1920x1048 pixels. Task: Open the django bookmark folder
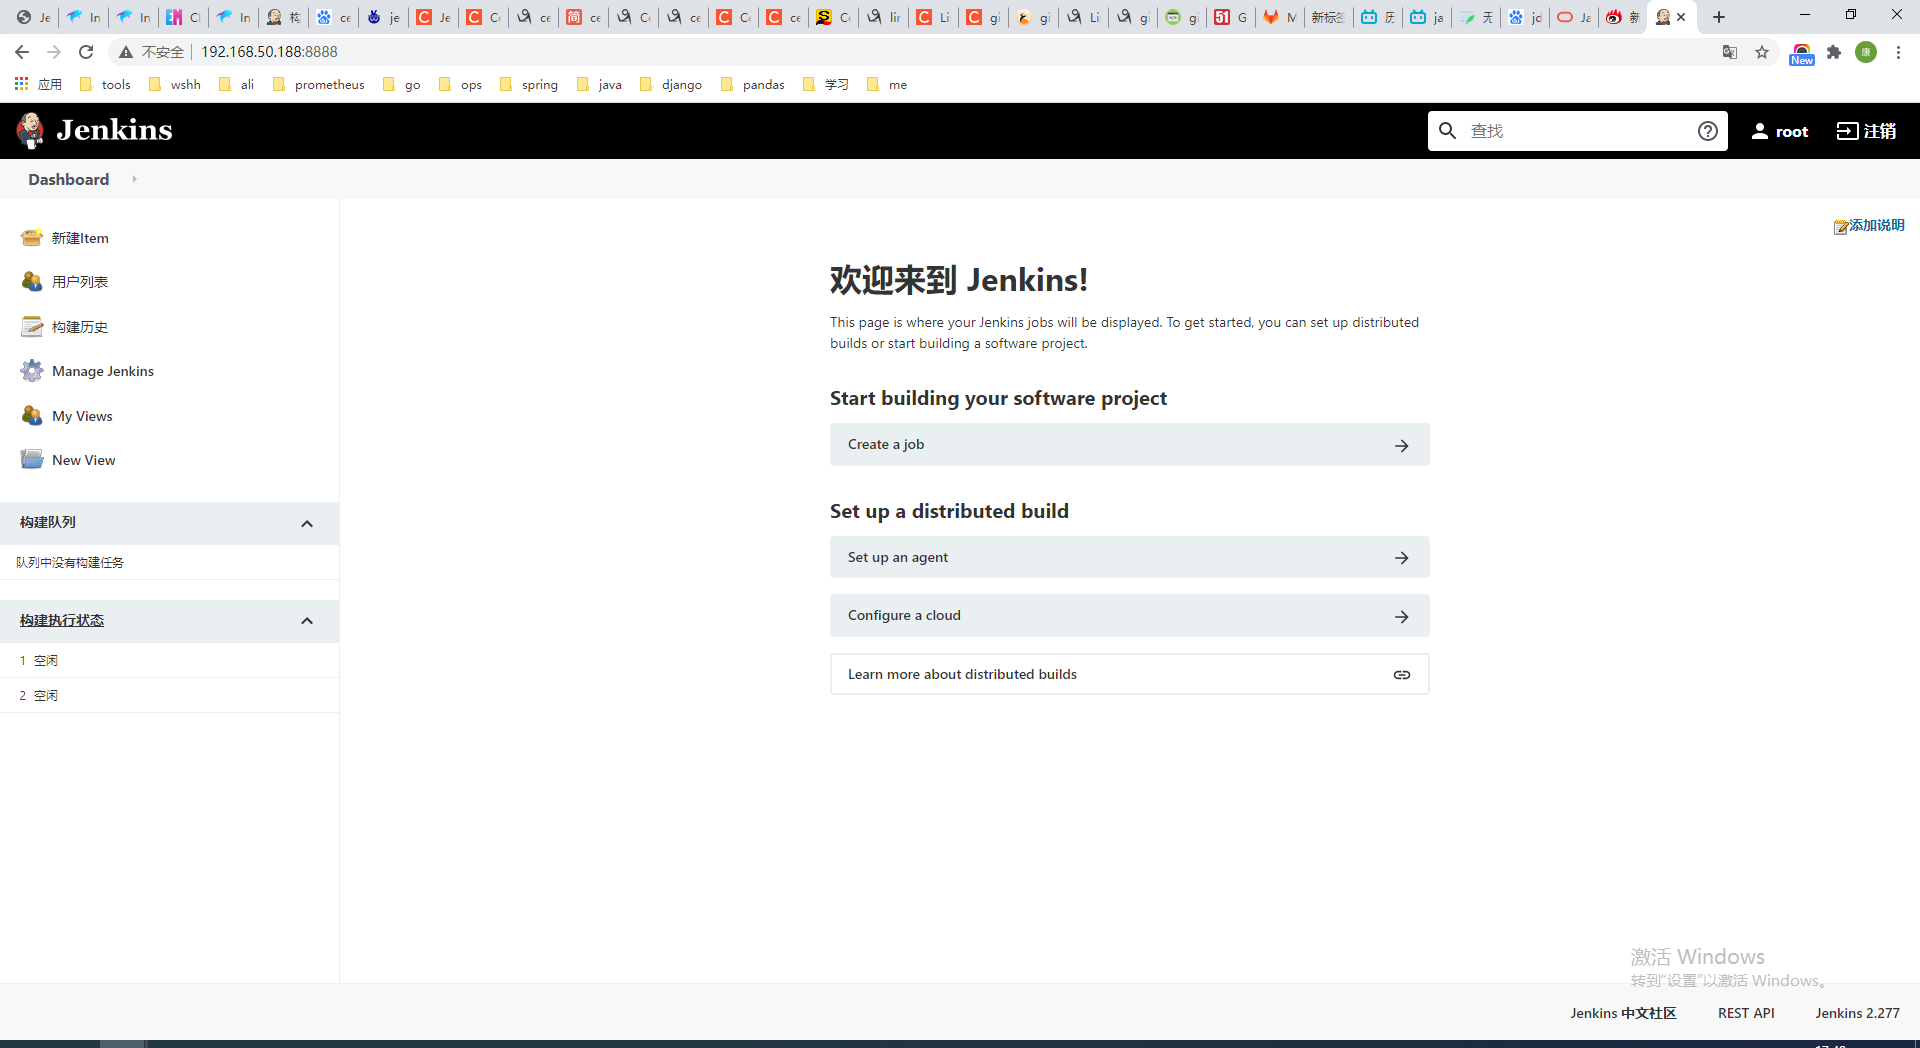click(670, 85)
